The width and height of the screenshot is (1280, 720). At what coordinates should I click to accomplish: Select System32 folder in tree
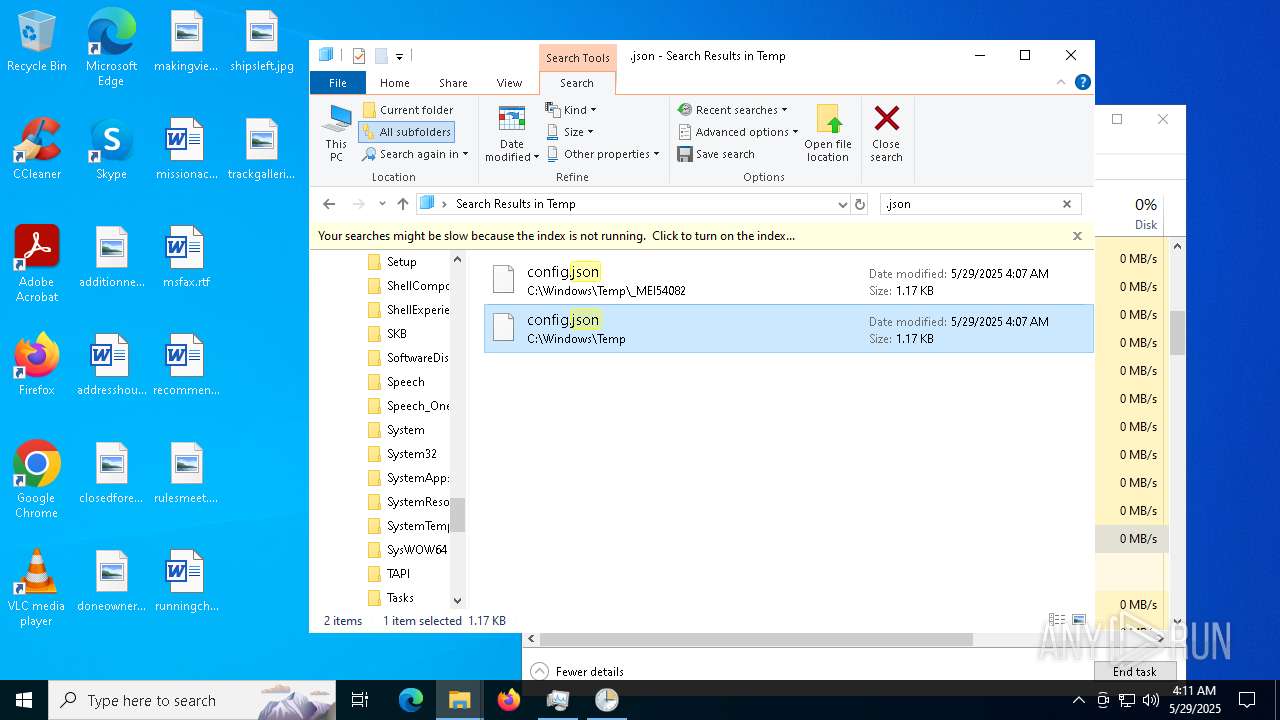click(411, 454)
